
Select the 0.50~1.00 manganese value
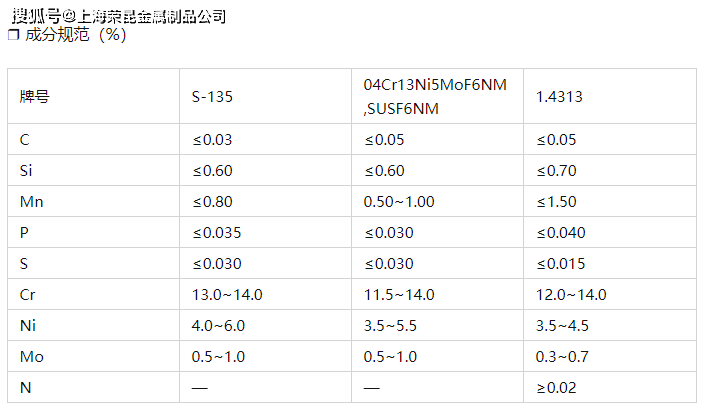click(399, 202)
